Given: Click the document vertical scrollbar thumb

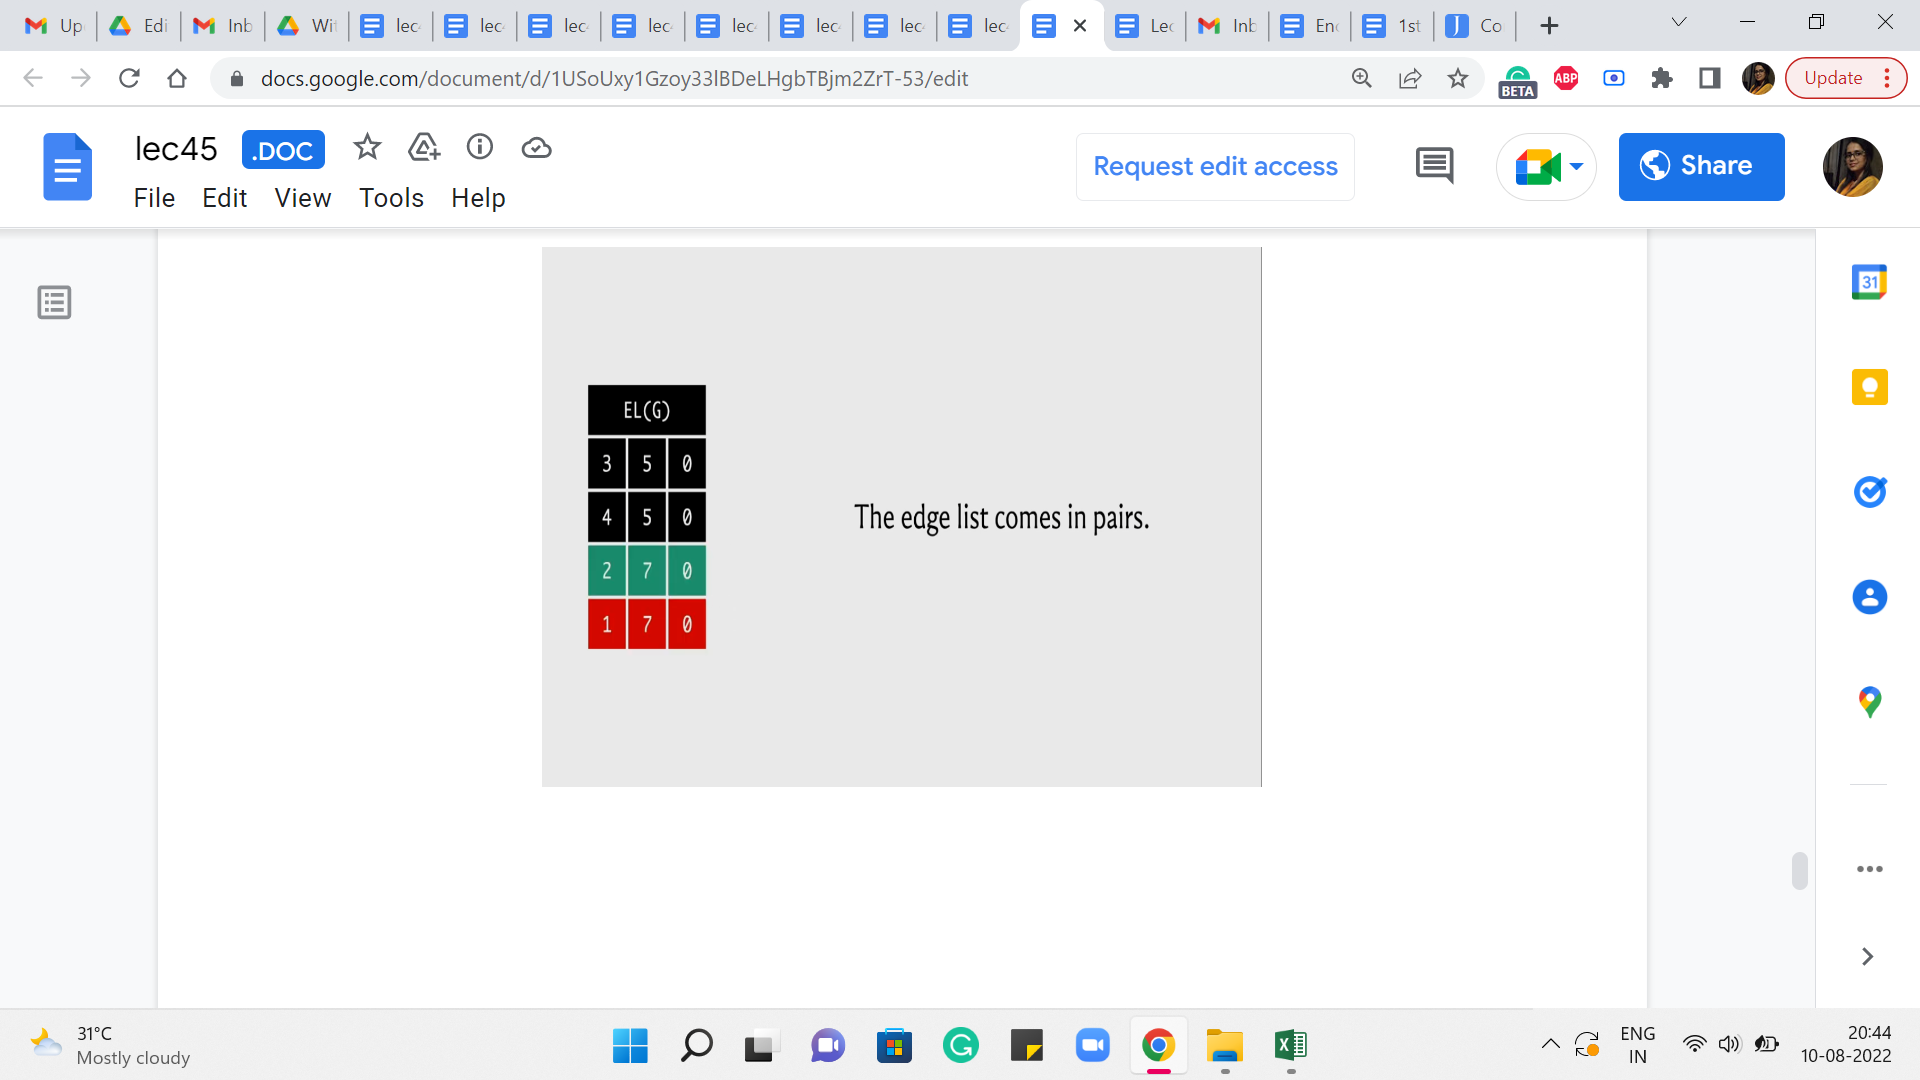Looking at the screenshot, I should [1799, 870].
